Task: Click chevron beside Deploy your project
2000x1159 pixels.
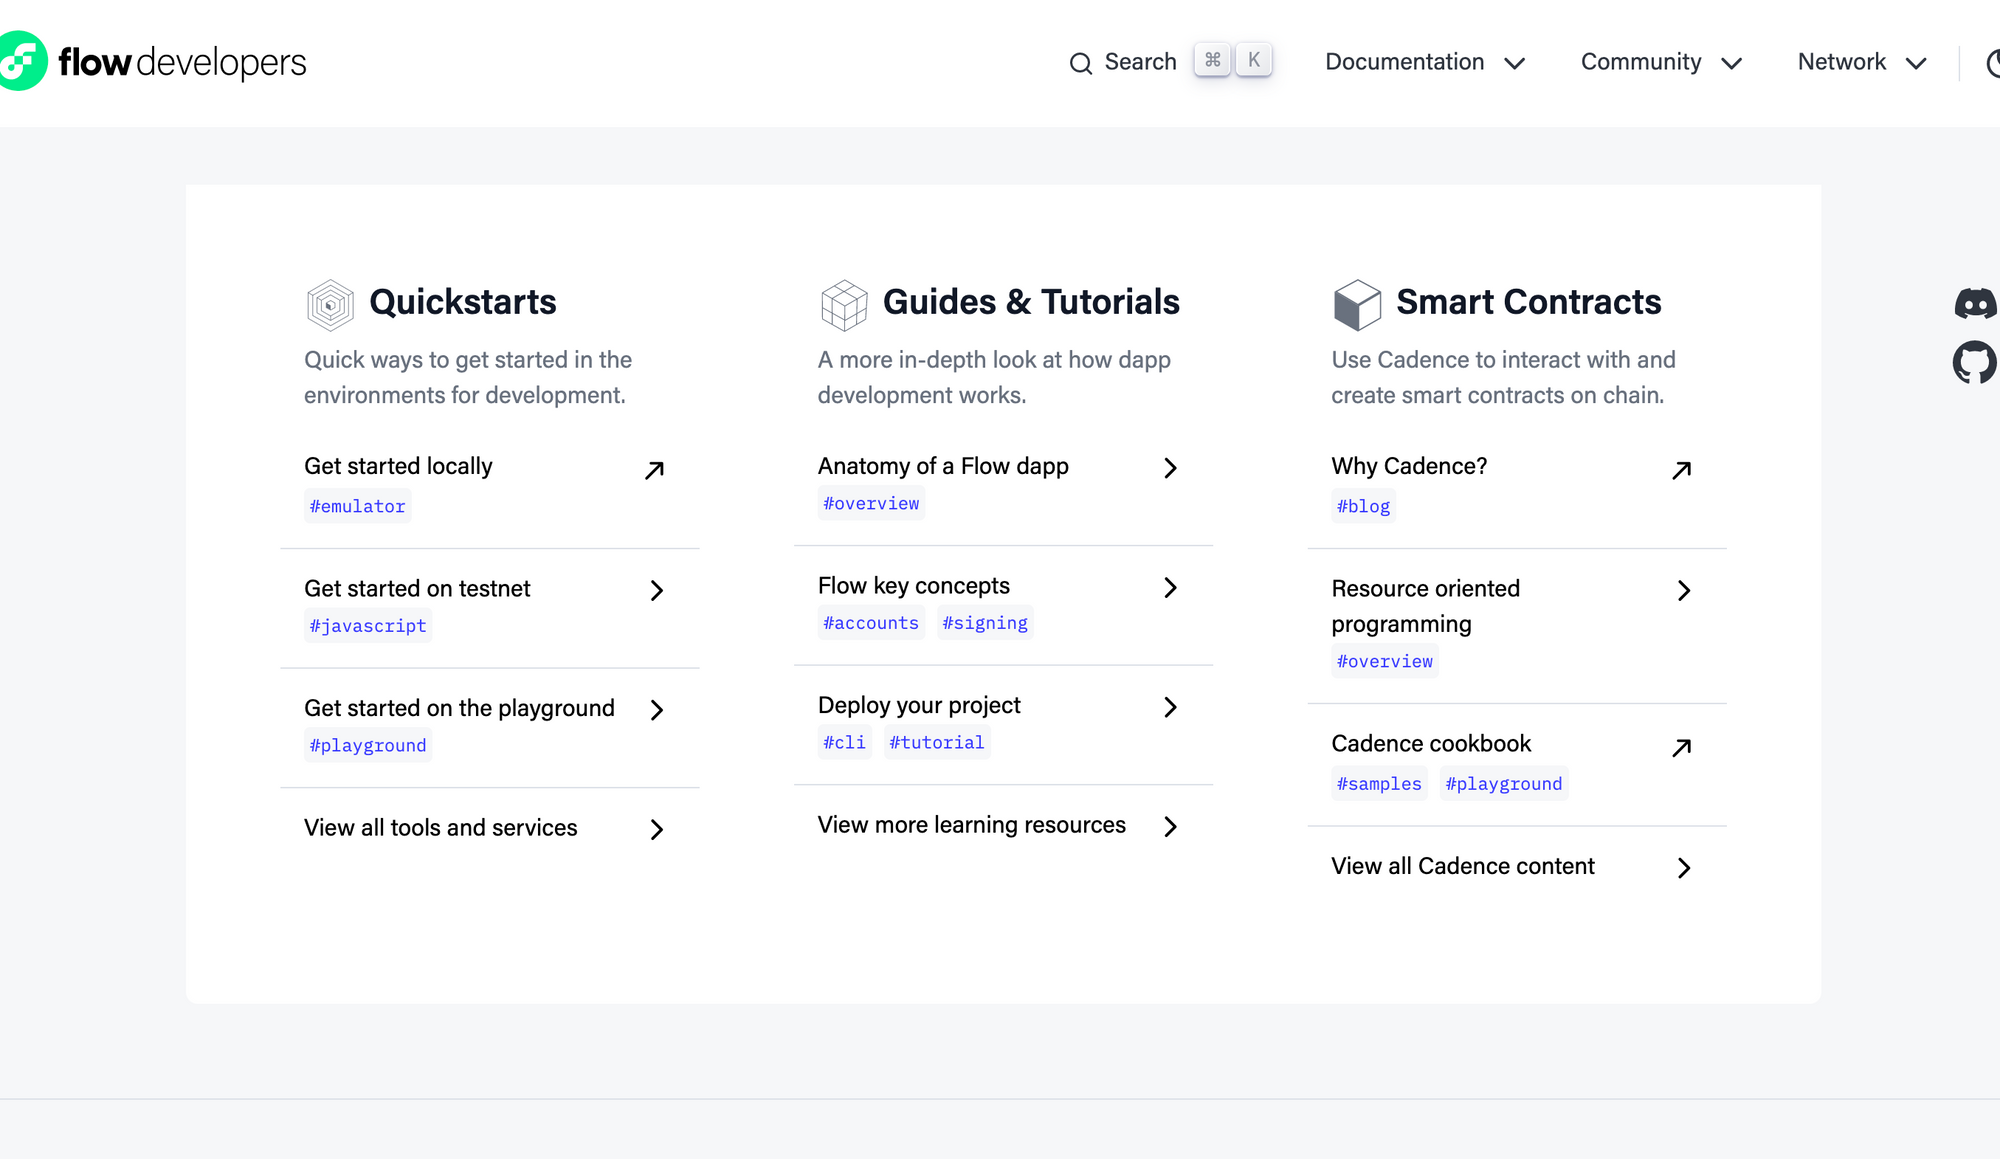Action: [x=1171, y=708]
